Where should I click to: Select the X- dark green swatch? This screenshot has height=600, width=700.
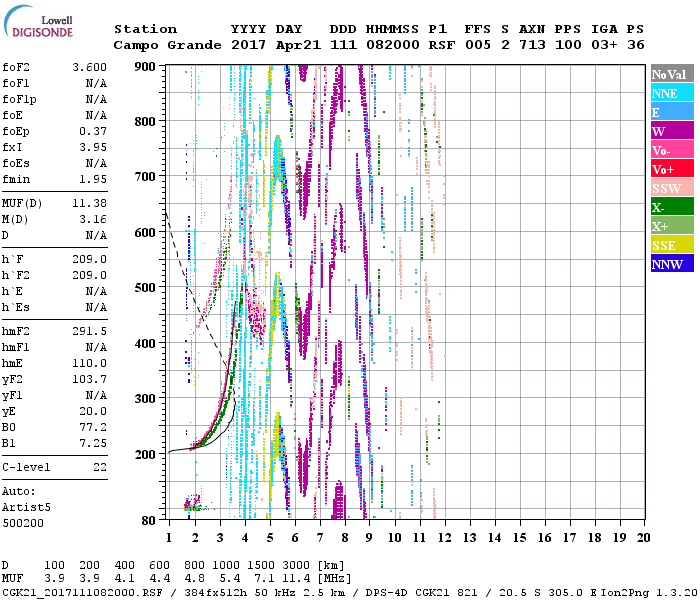[672, 207]
